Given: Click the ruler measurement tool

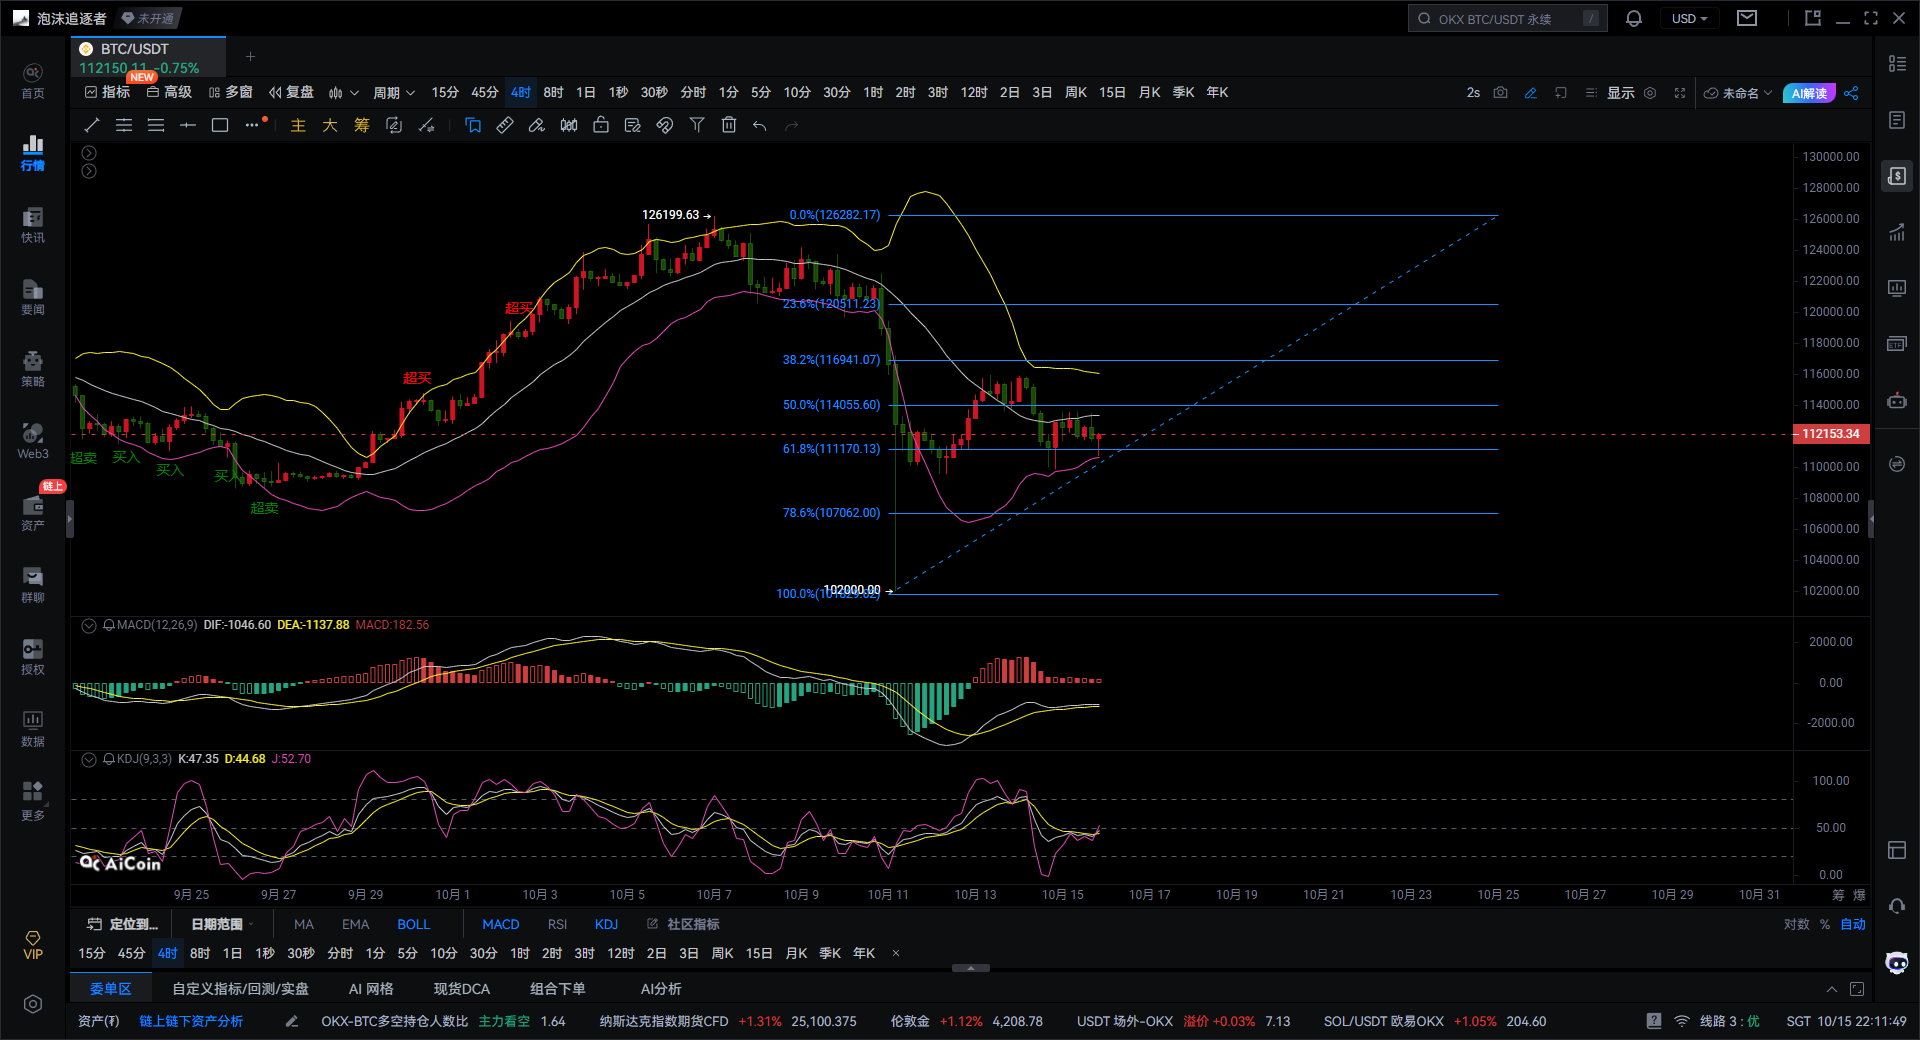Looking at the screenshot, I should [x=505, y=125].
